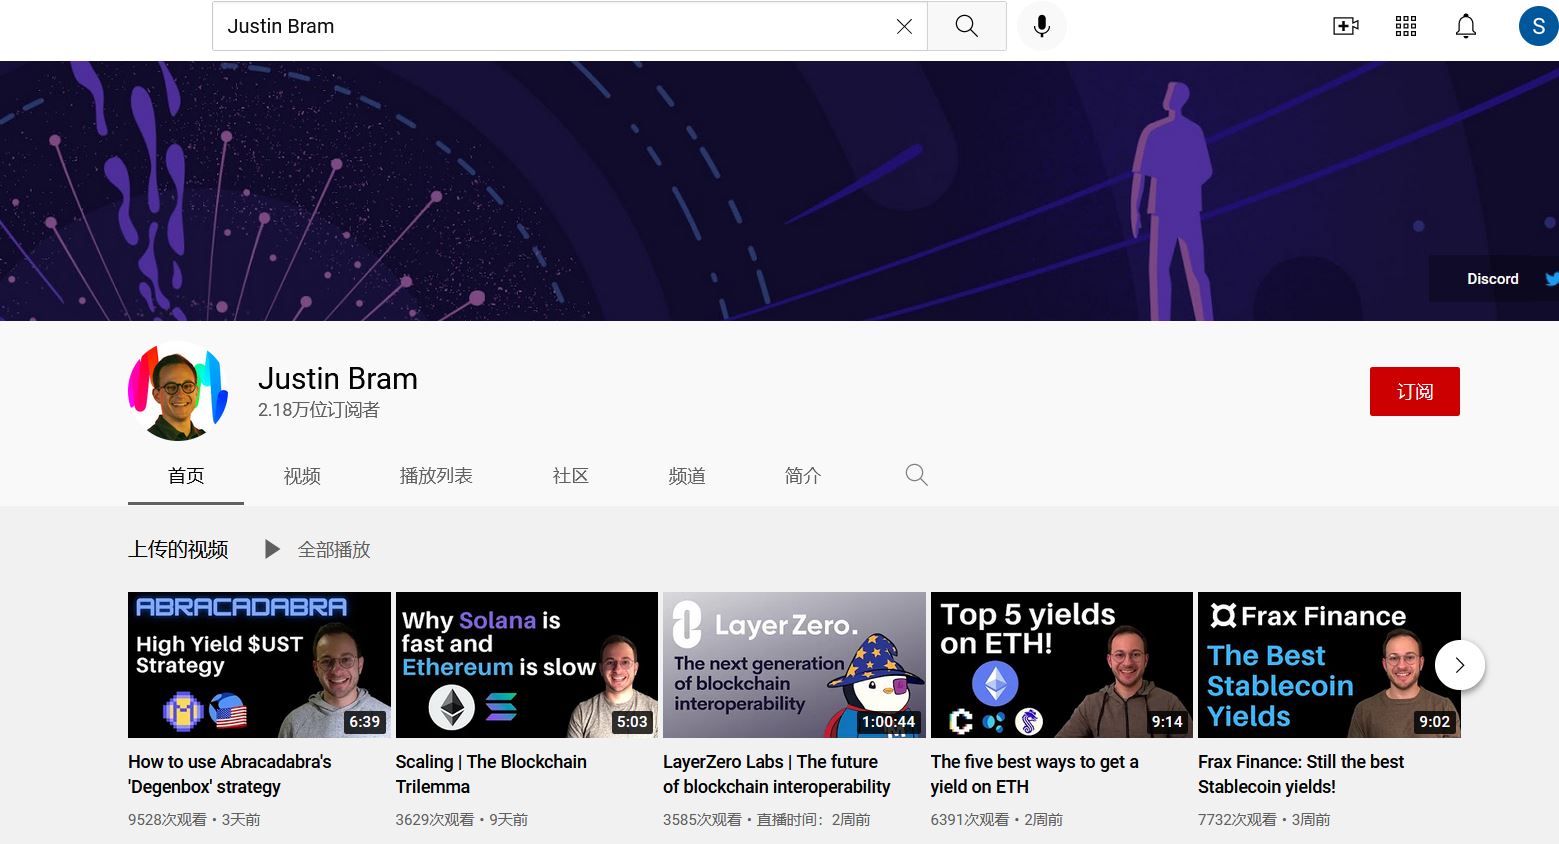Open the Frax Finance Best Stablecoin Yields thumbnail
1559x844 pixels.
(1329, 665)
